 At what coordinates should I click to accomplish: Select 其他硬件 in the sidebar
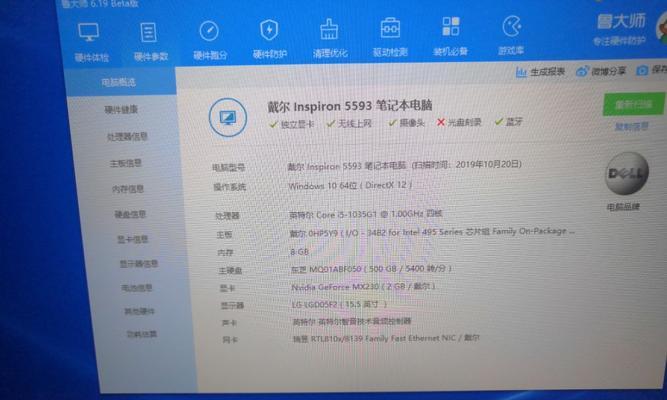tap(139, 311)
